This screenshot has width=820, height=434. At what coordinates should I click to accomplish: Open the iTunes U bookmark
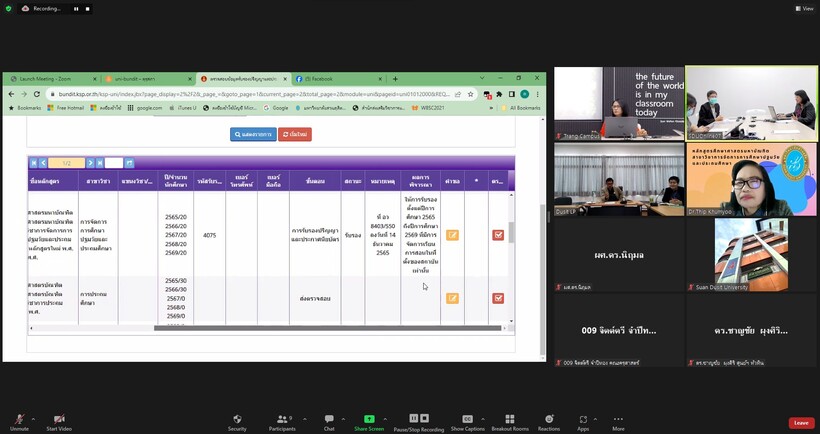pos(184,108)
